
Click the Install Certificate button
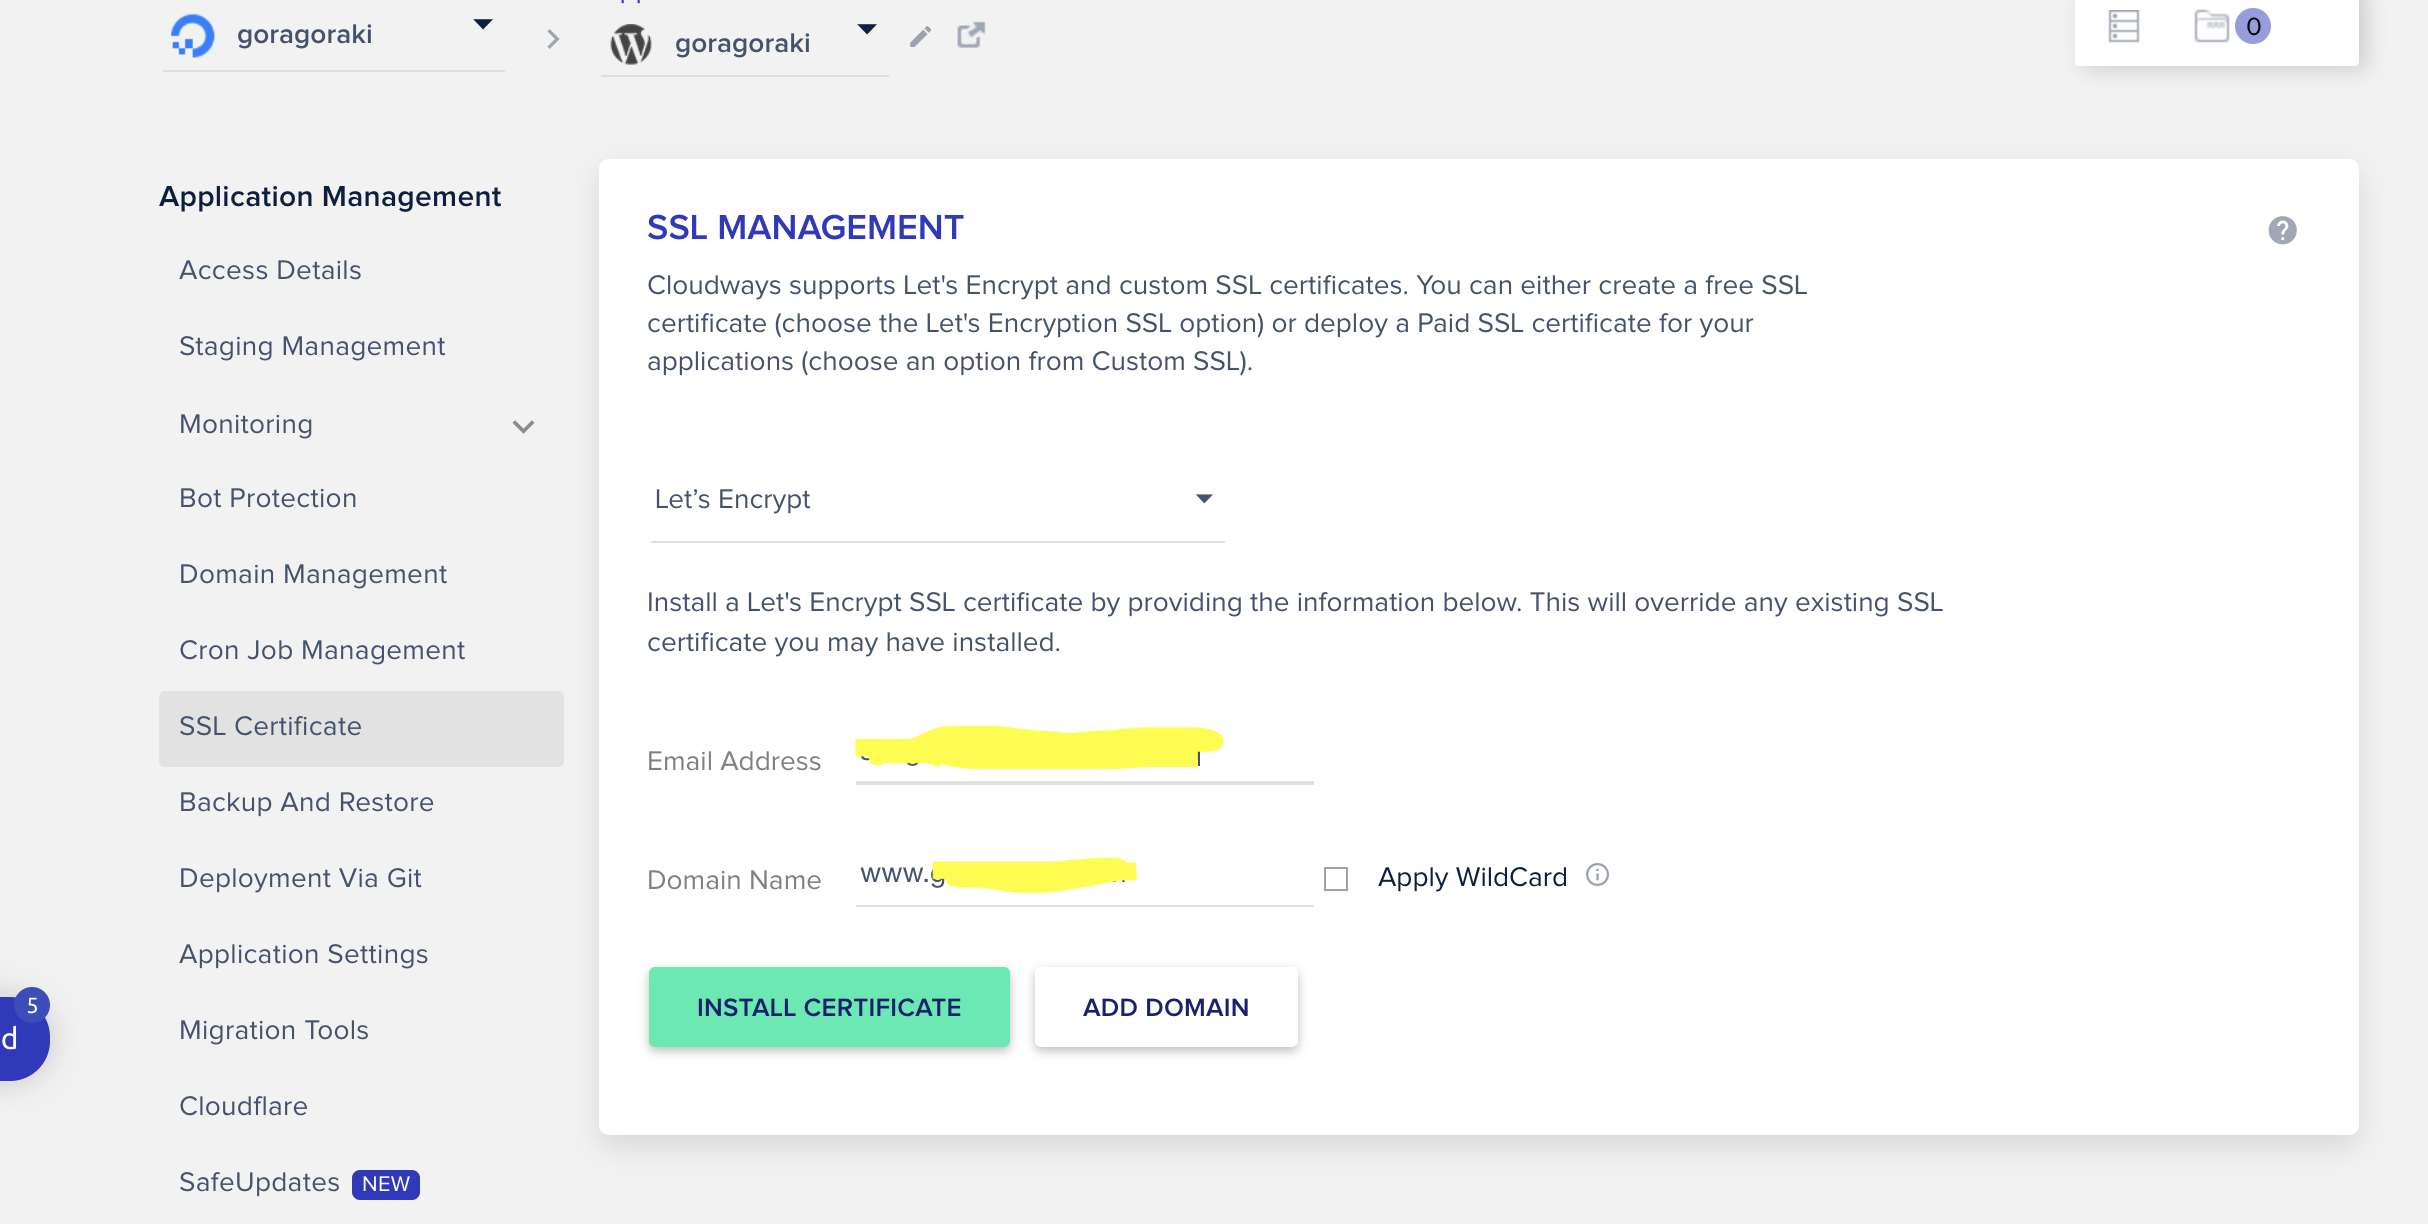[828, 1007]
